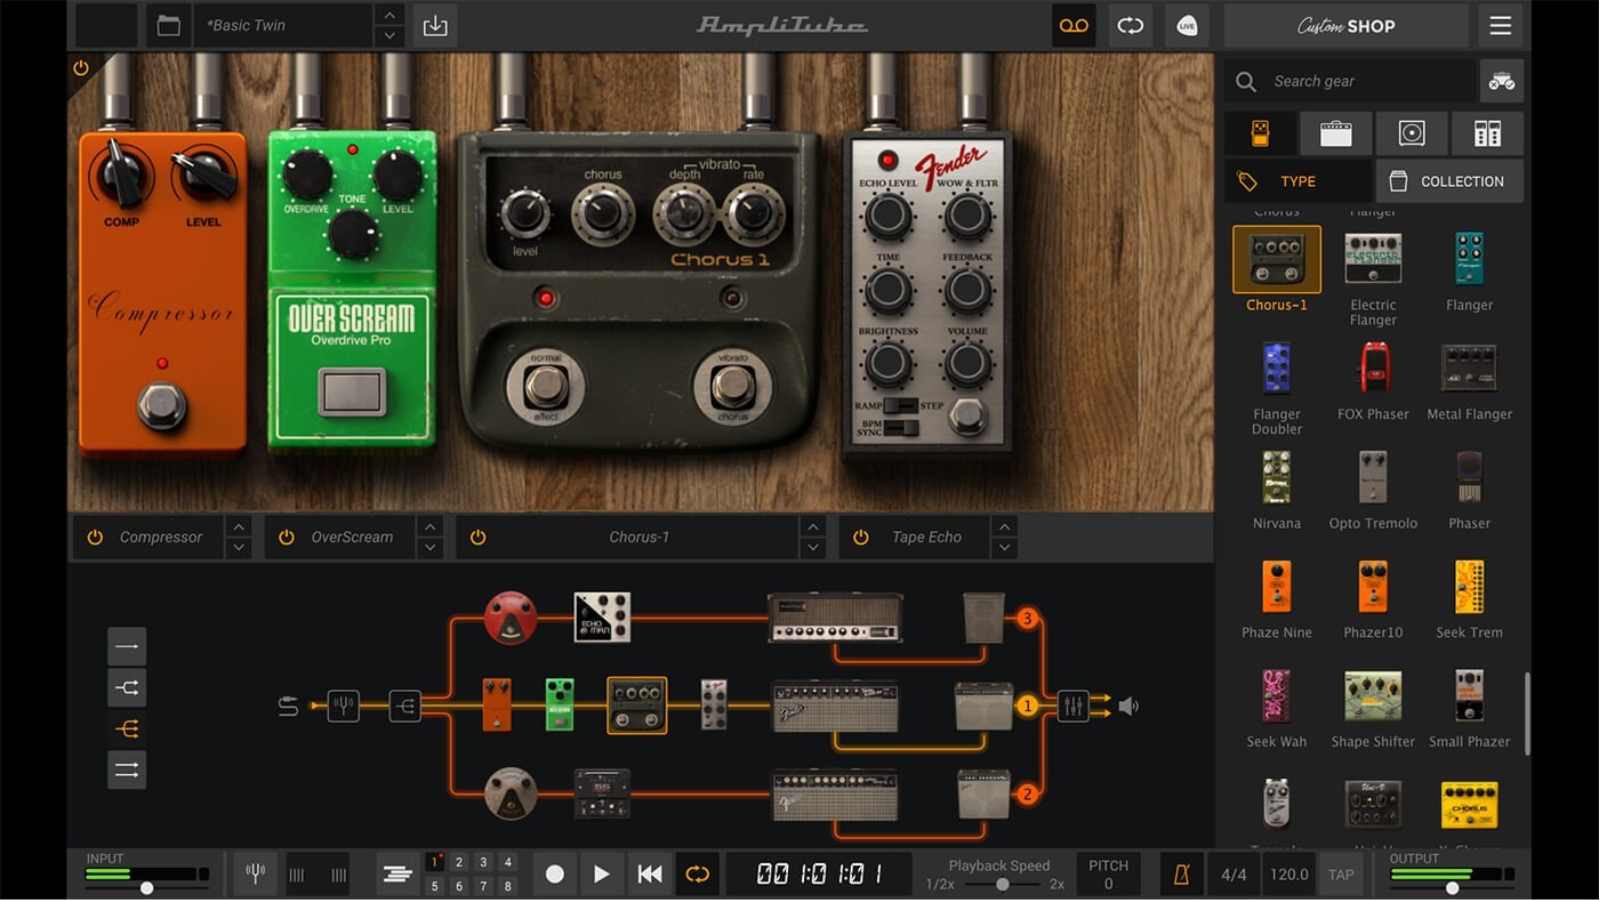Screen dimensions: 1600x900
Task: Click the Looper icon in the top toolbar
Action: click(x=1073, y=26)
